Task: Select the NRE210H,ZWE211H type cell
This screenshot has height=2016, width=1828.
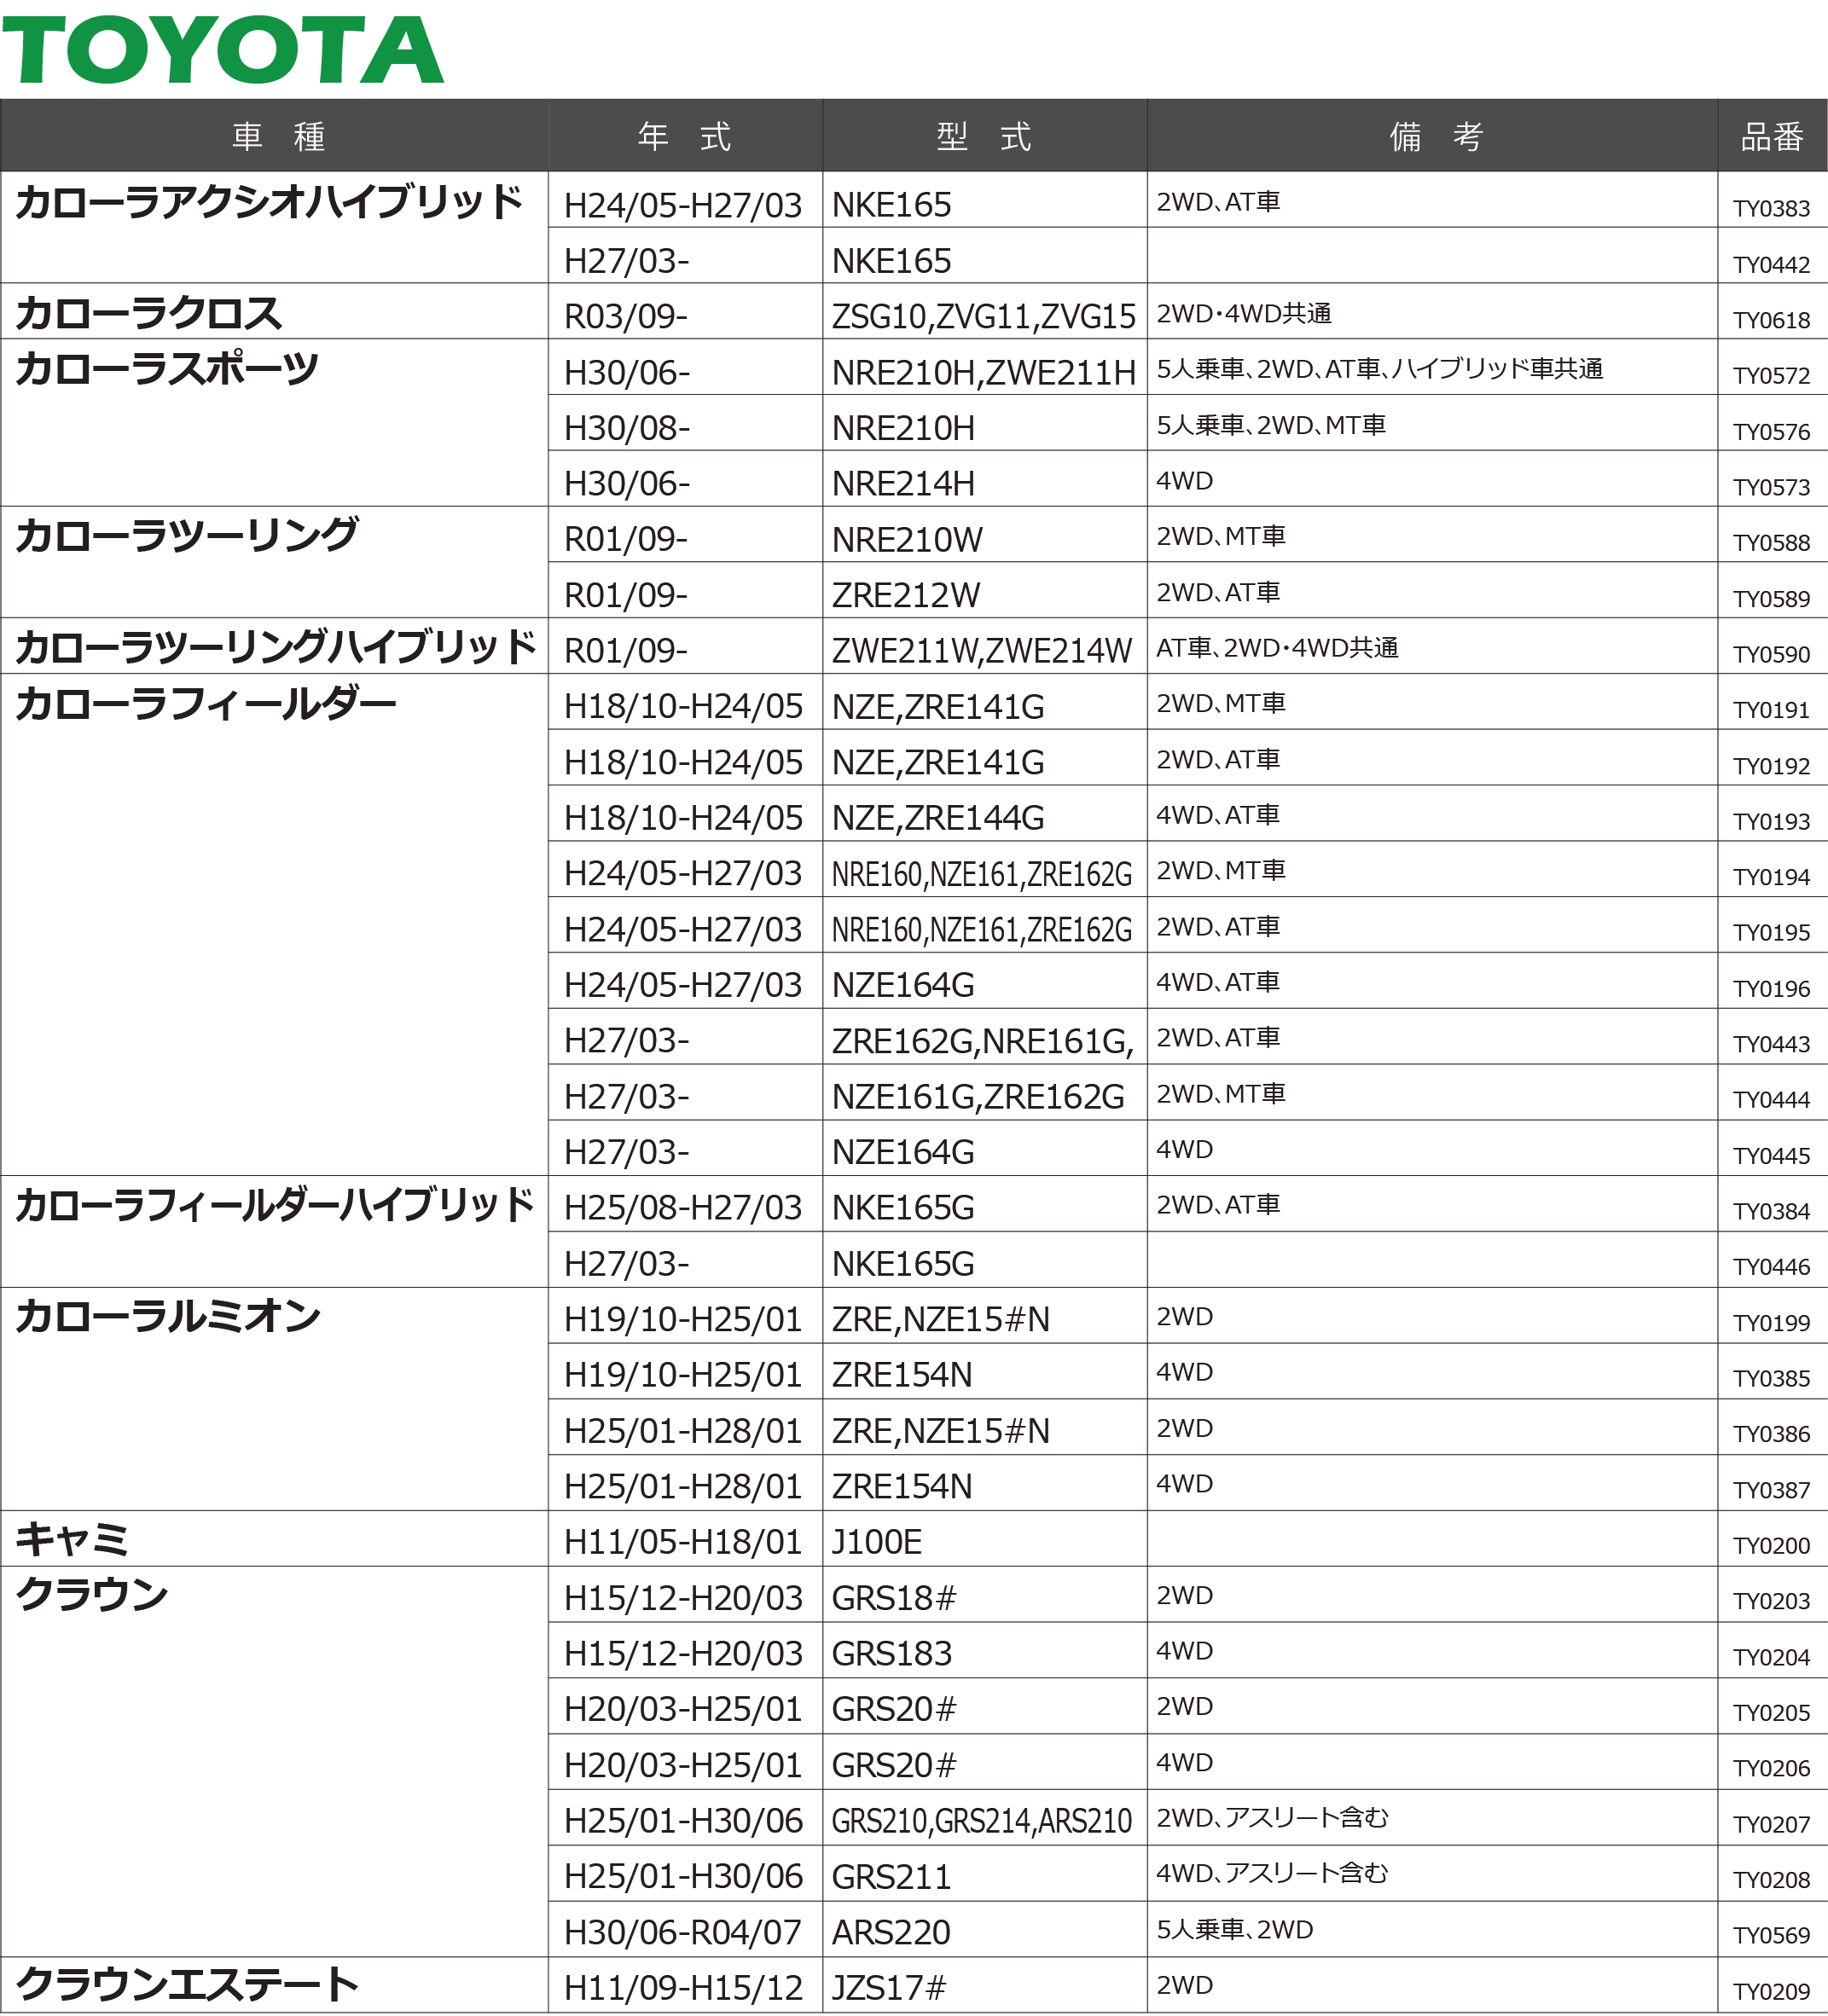Action: (x=983, y=373)
